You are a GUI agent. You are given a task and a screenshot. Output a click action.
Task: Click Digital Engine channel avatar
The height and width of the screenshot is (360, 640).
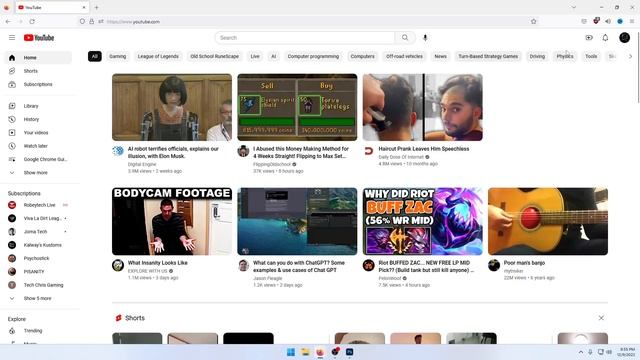point(118,151)
